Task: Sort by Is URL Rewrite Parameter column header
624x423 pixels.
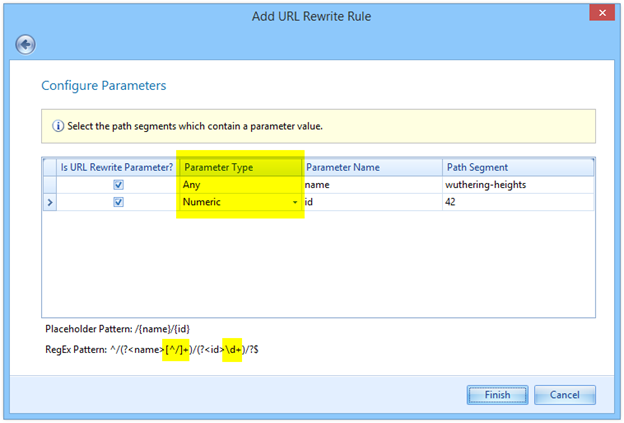Action: (x=117, y=168)
